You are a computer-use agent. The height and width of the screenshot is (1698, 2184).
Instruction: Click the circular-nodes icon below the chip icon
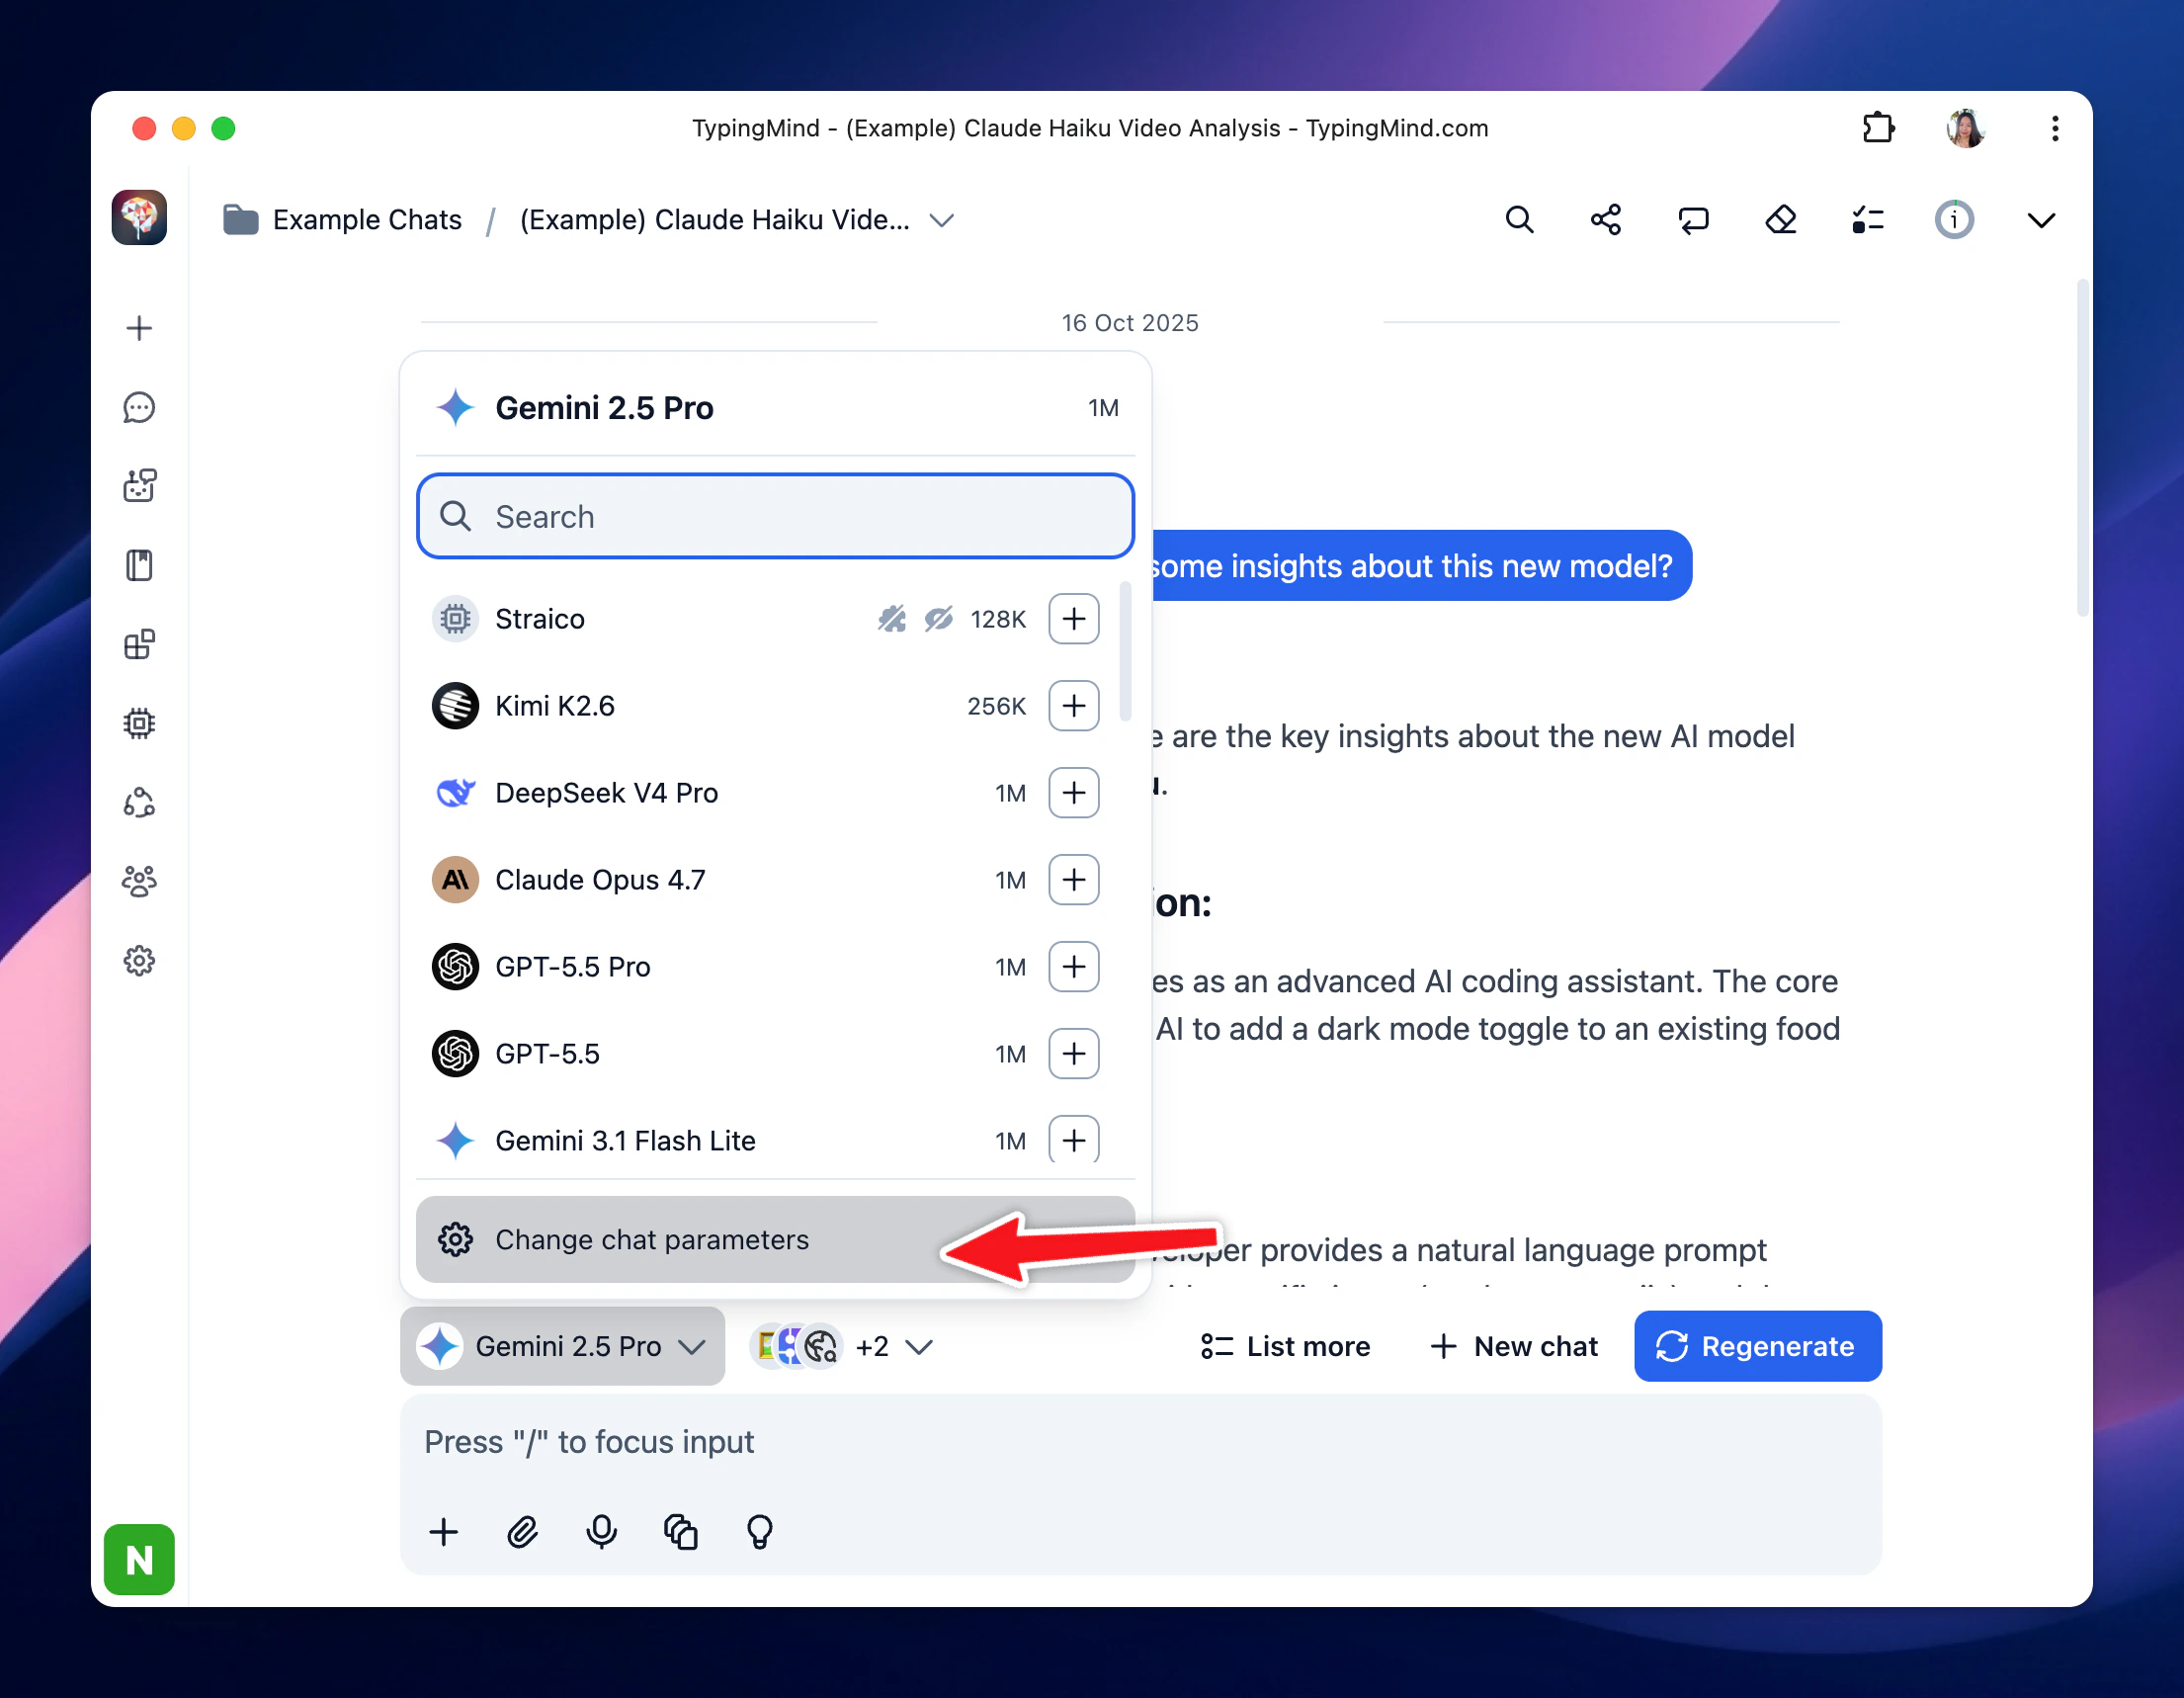pyautogui.click(x=139, y=802)
